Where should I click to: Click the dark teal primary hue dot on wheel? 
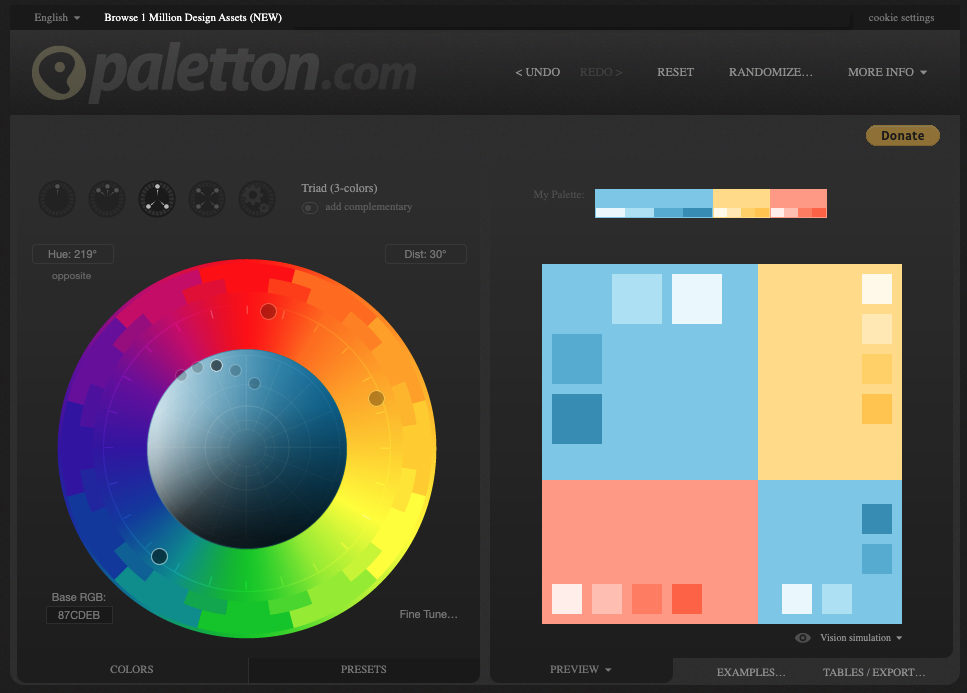click(159, 556)
